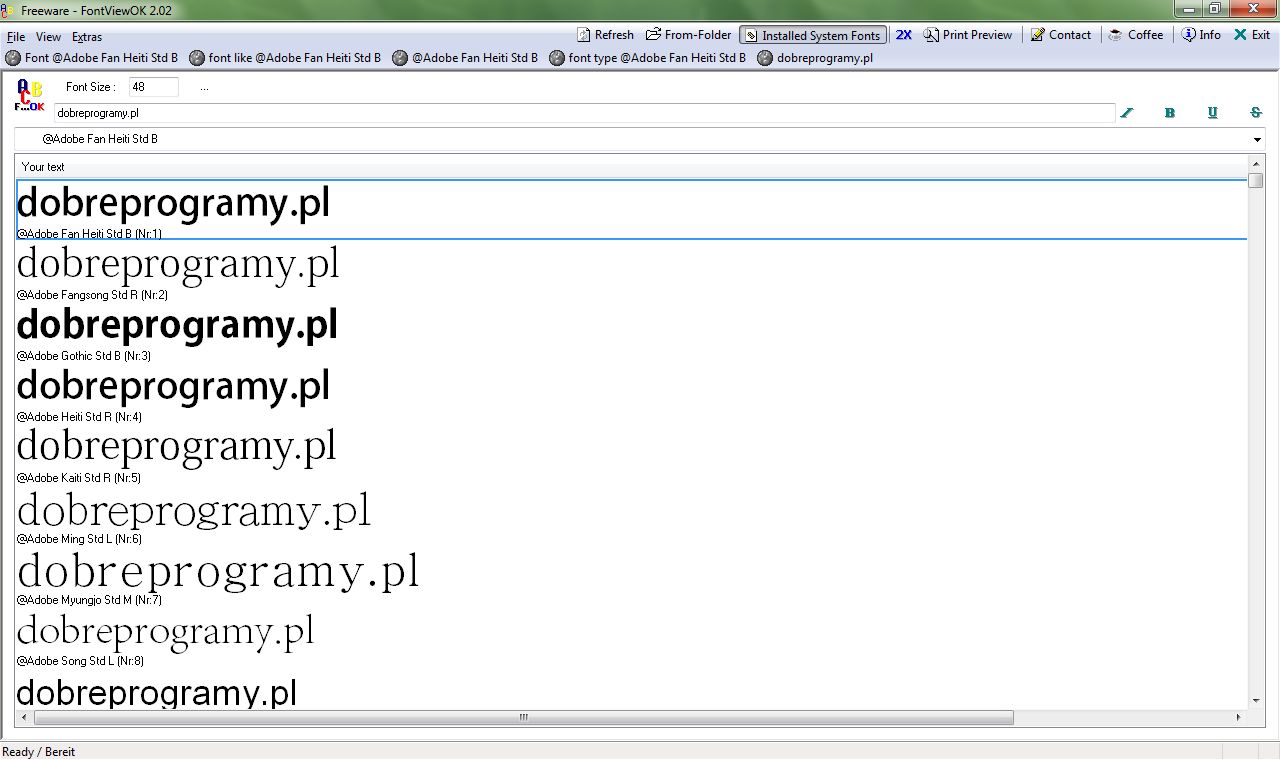Click the 2X dual view icon
The height and width of the screenshot is (760, 1280).
click(903, 35)
